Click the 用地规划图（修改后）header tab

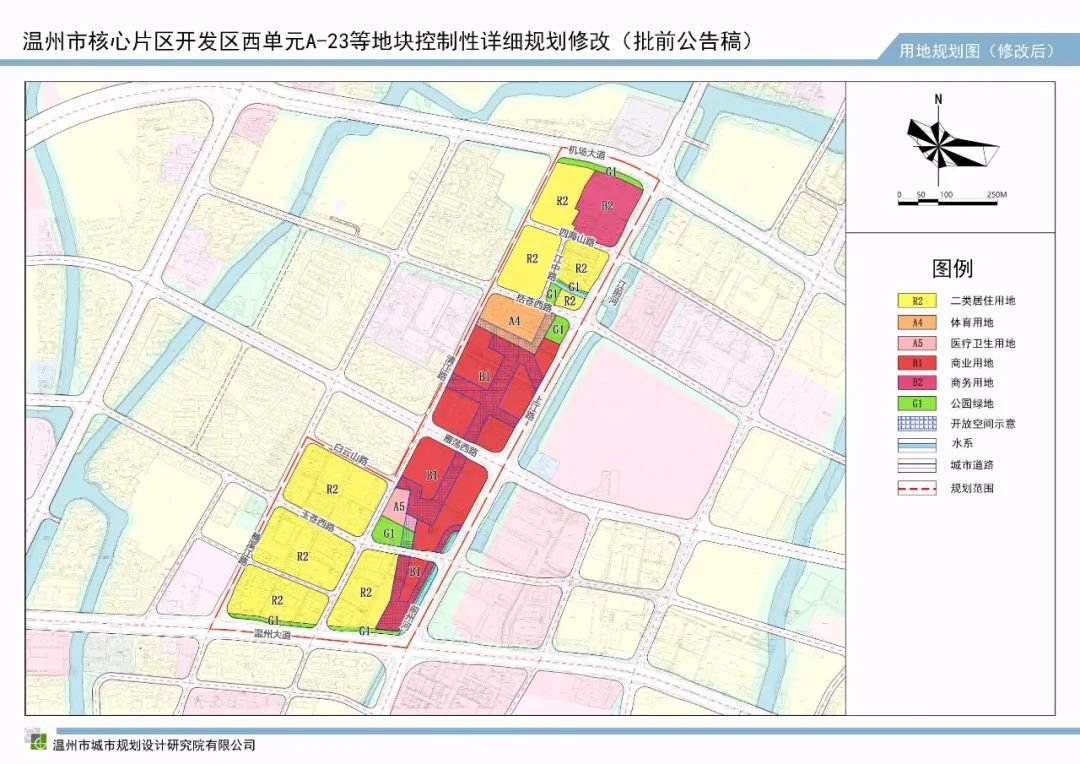click(977, 51)
